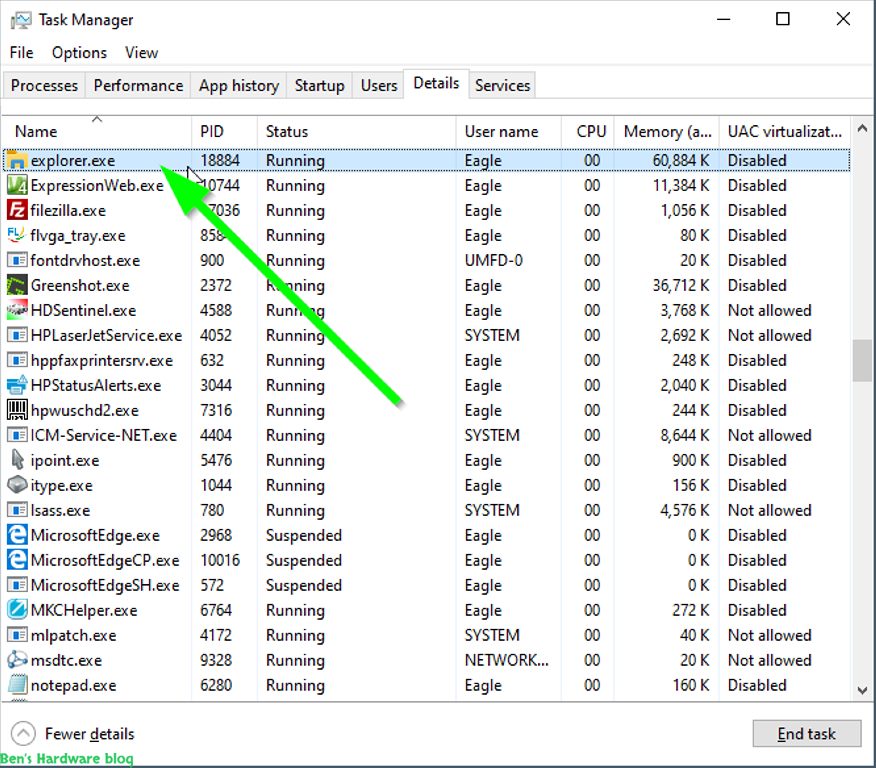Click the MicrosoftEdge.exe icon
The image size is (876, 768).
[17, 535]
